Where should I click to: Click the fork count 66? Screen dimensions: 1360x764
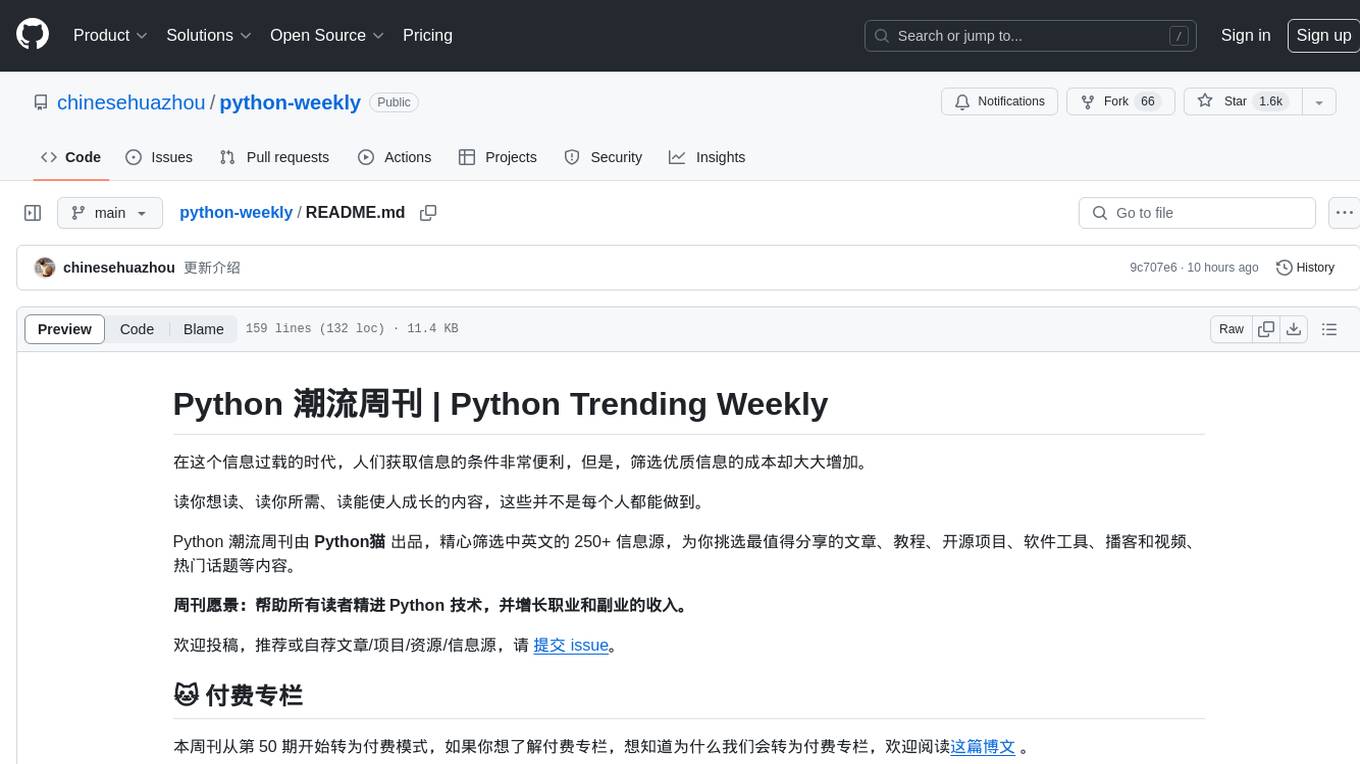pos(1148,102)
